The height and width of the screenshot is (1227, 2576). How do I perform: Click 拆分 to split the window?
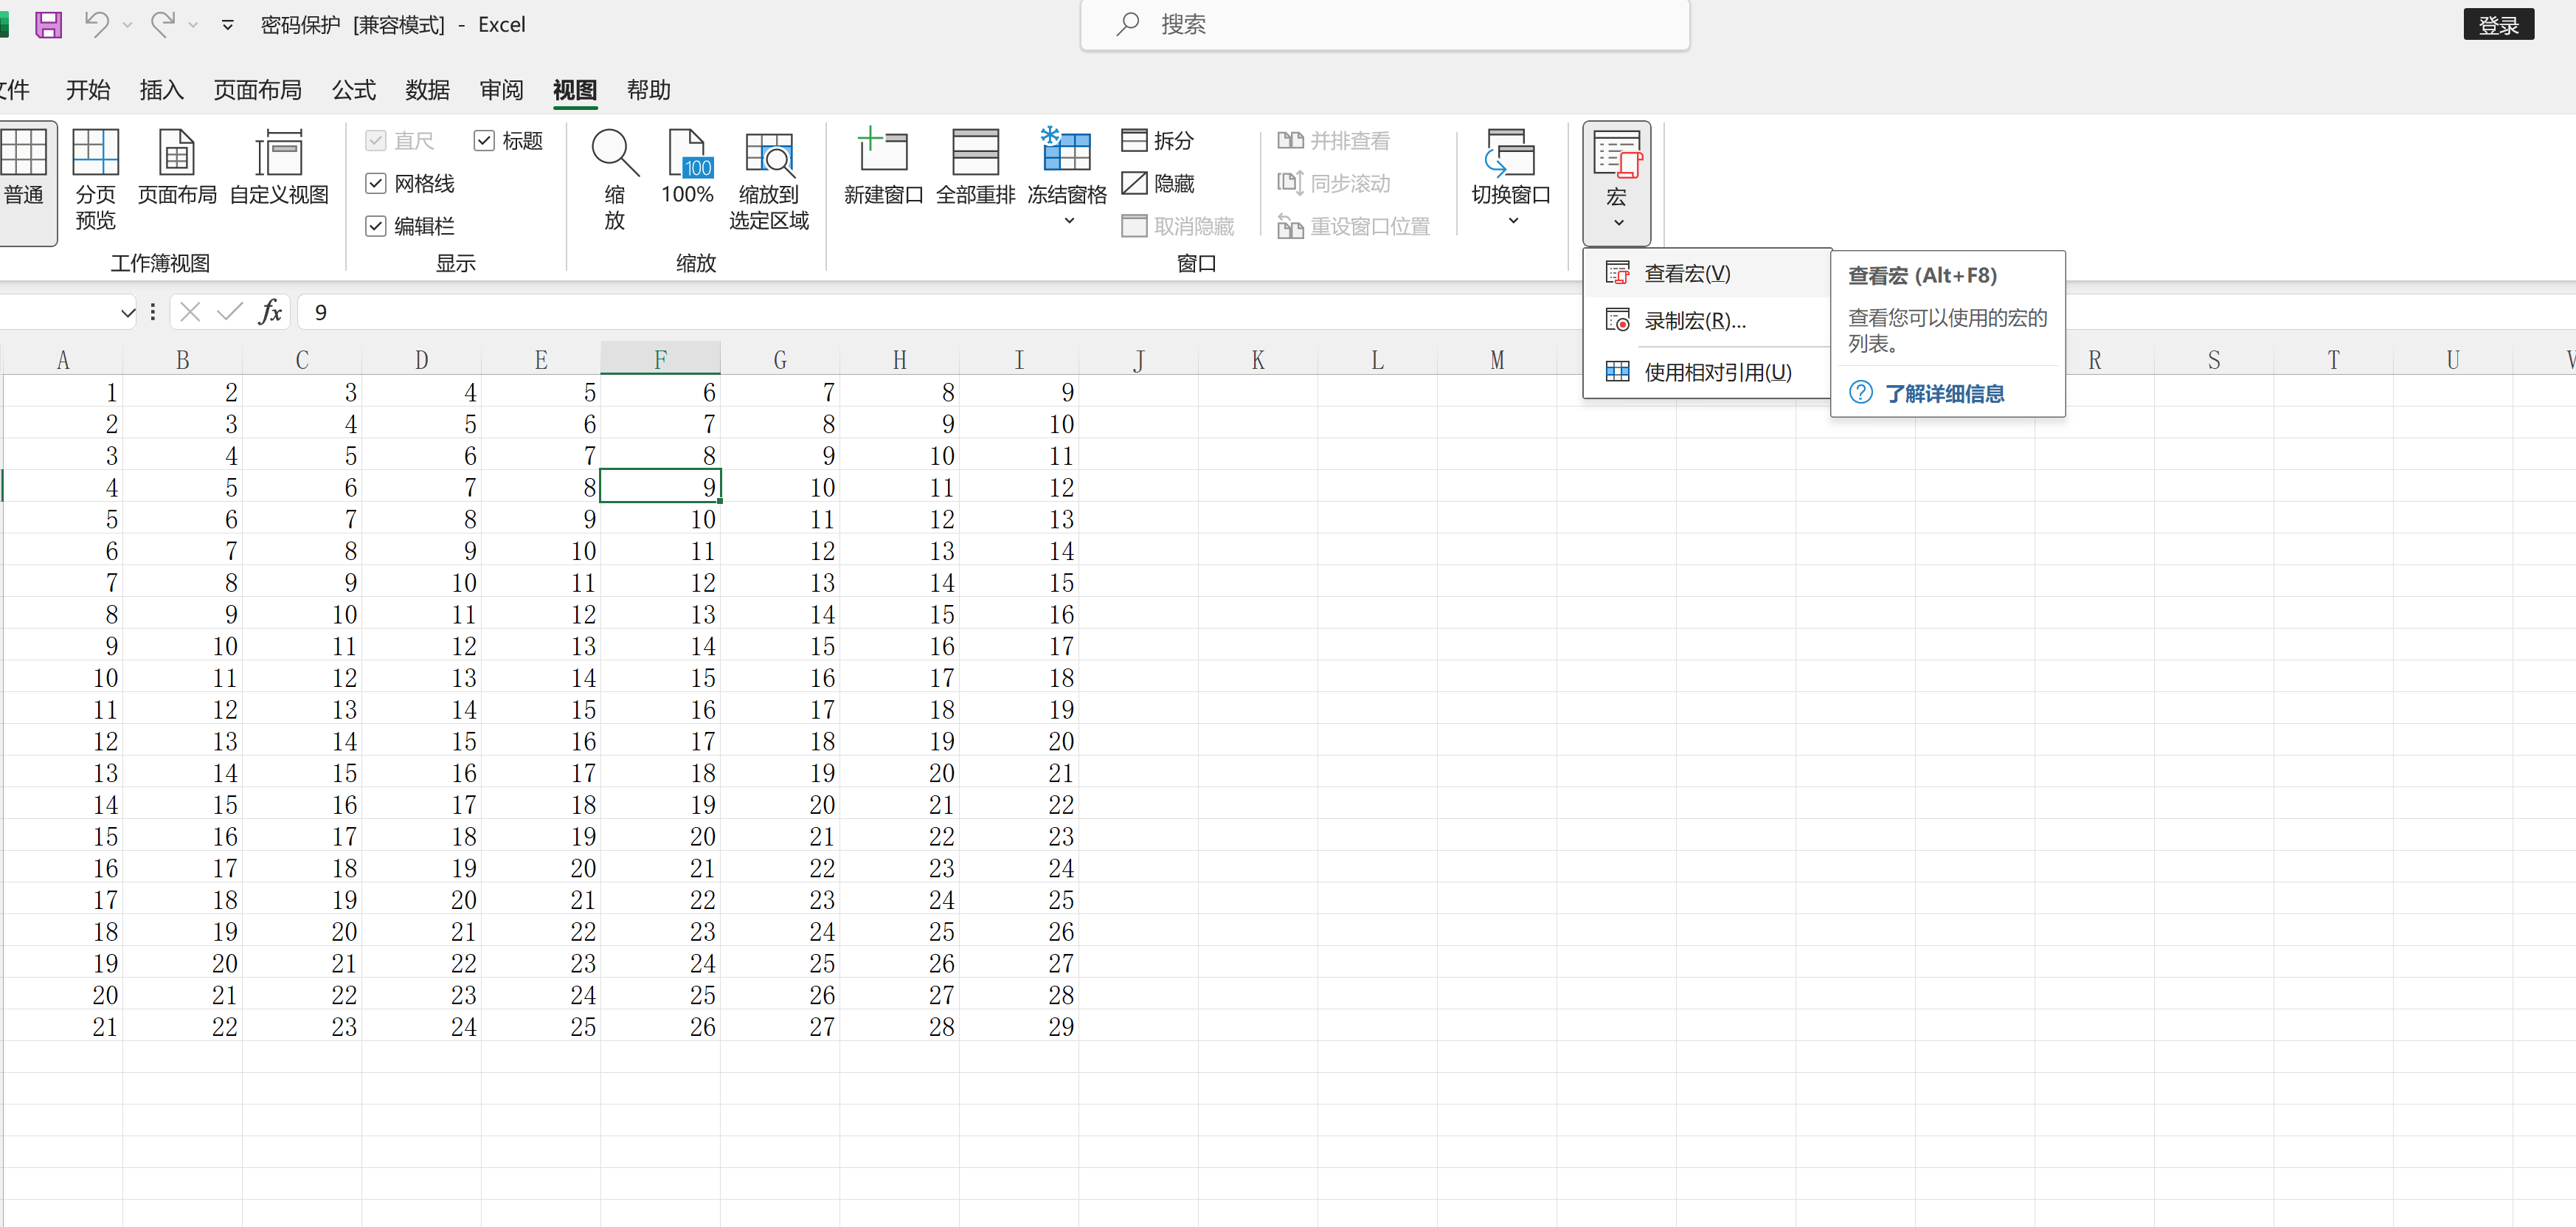coord(1157,140)
